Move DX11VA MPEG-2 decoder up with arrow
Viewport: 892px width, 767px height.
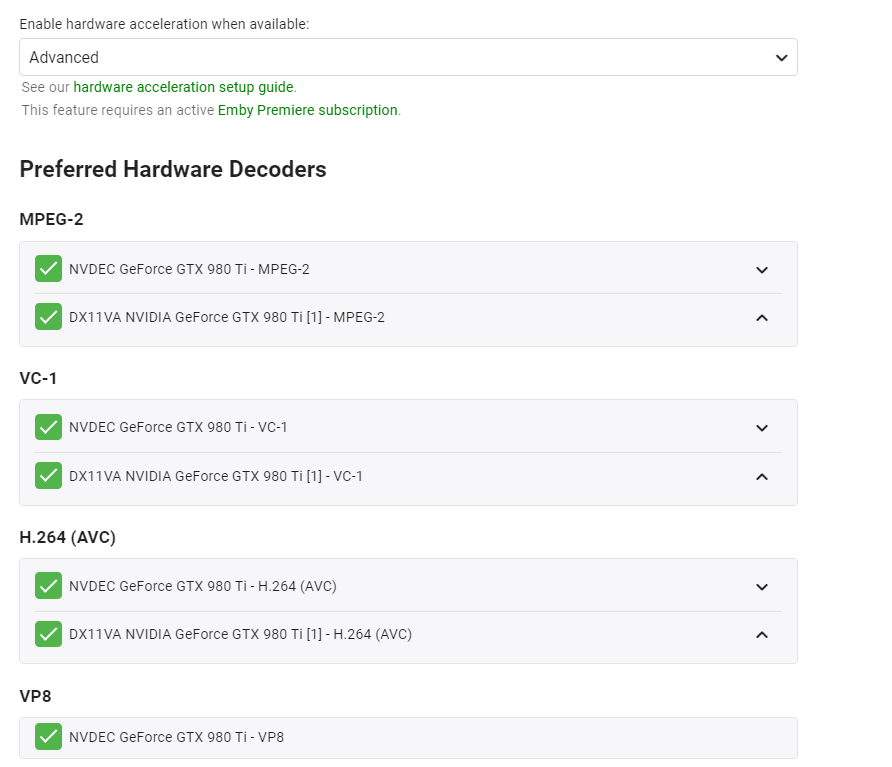762,317
